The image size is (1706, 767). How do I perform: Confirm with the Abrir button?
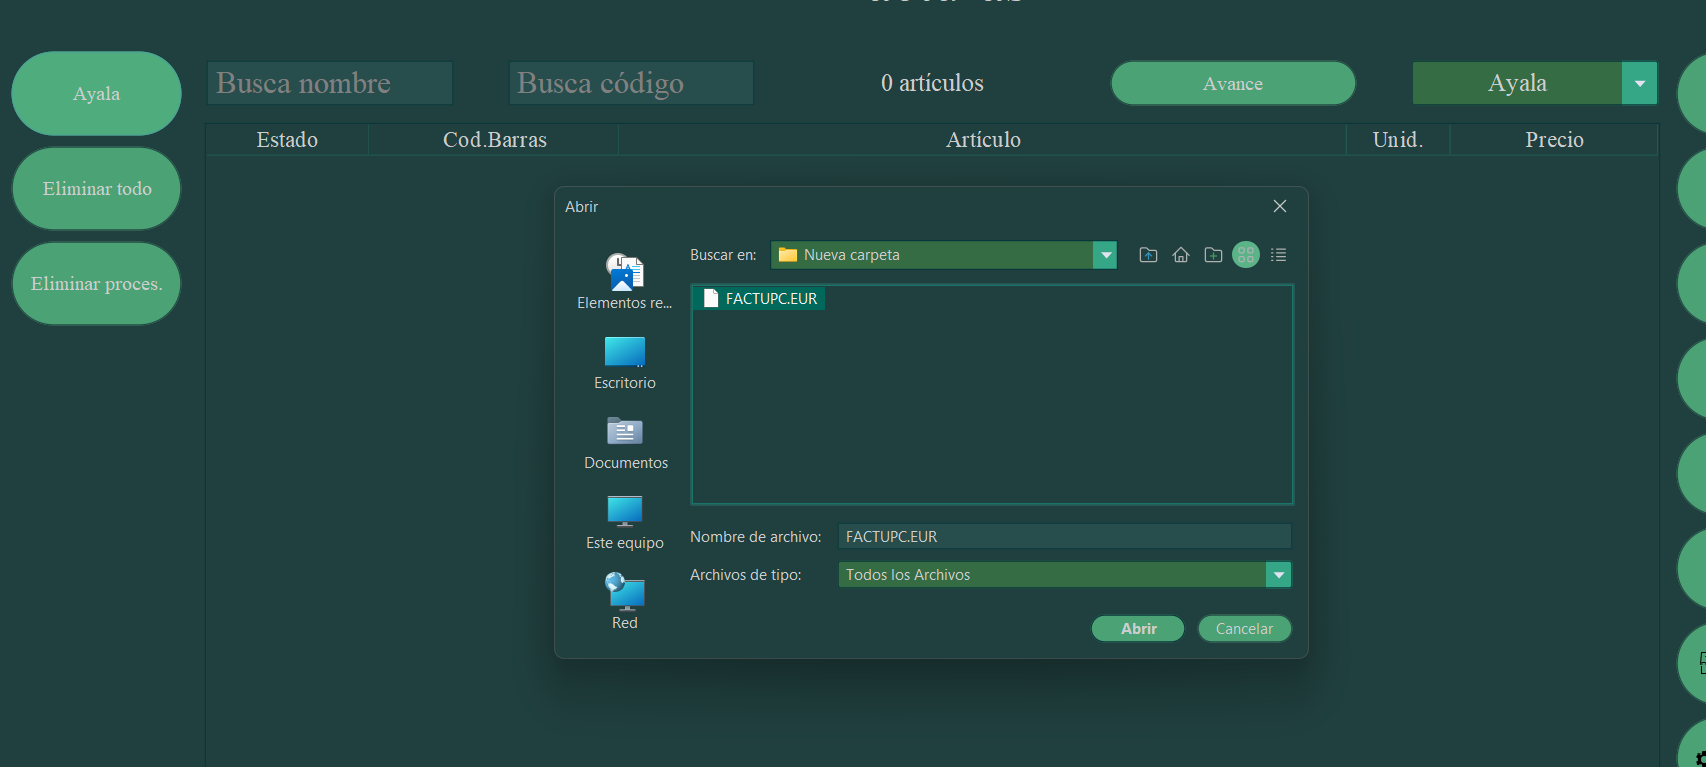[x=1138, y=628]
